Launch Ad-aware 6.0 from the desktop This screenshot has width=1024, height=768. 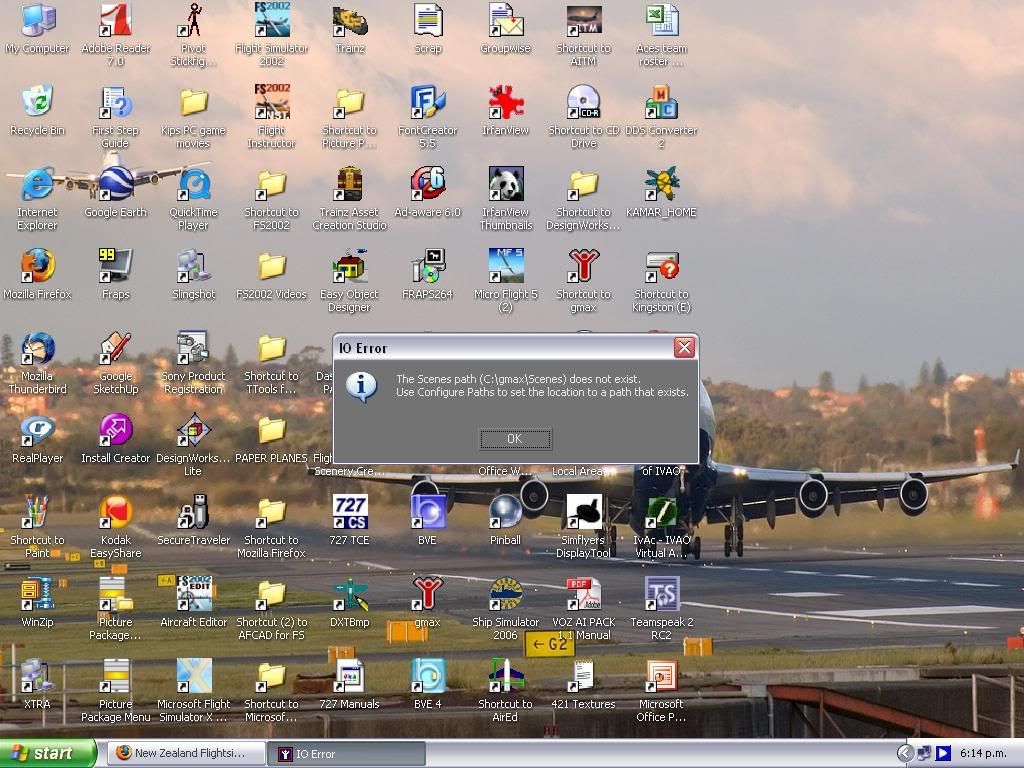click(x=428, y=186)
